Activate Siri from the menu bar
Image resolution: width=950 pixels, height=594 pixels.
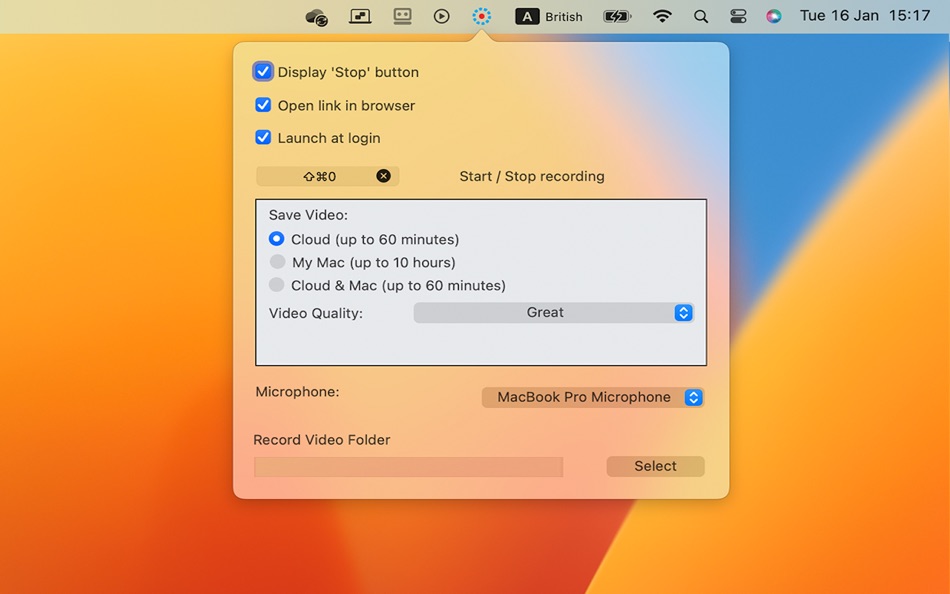(773, 16)
